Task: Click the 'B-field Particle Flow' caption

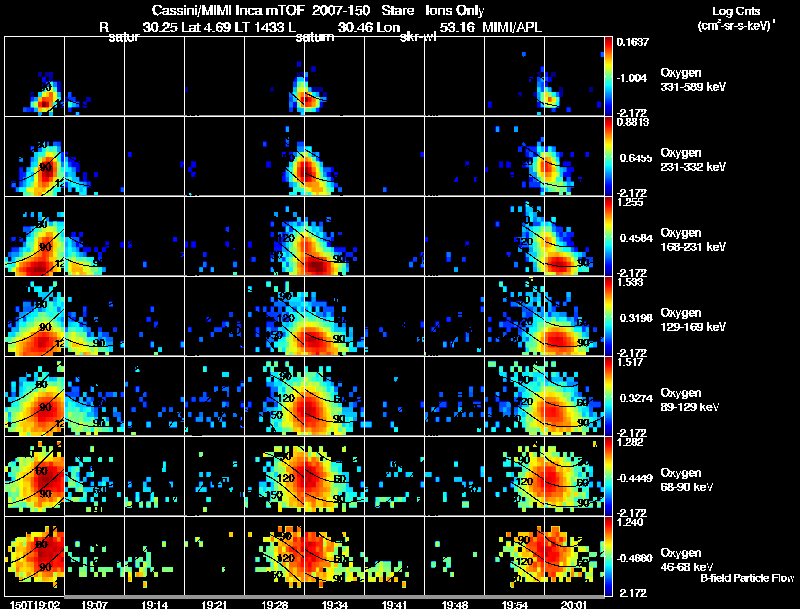Action: (x=747, y=578)
